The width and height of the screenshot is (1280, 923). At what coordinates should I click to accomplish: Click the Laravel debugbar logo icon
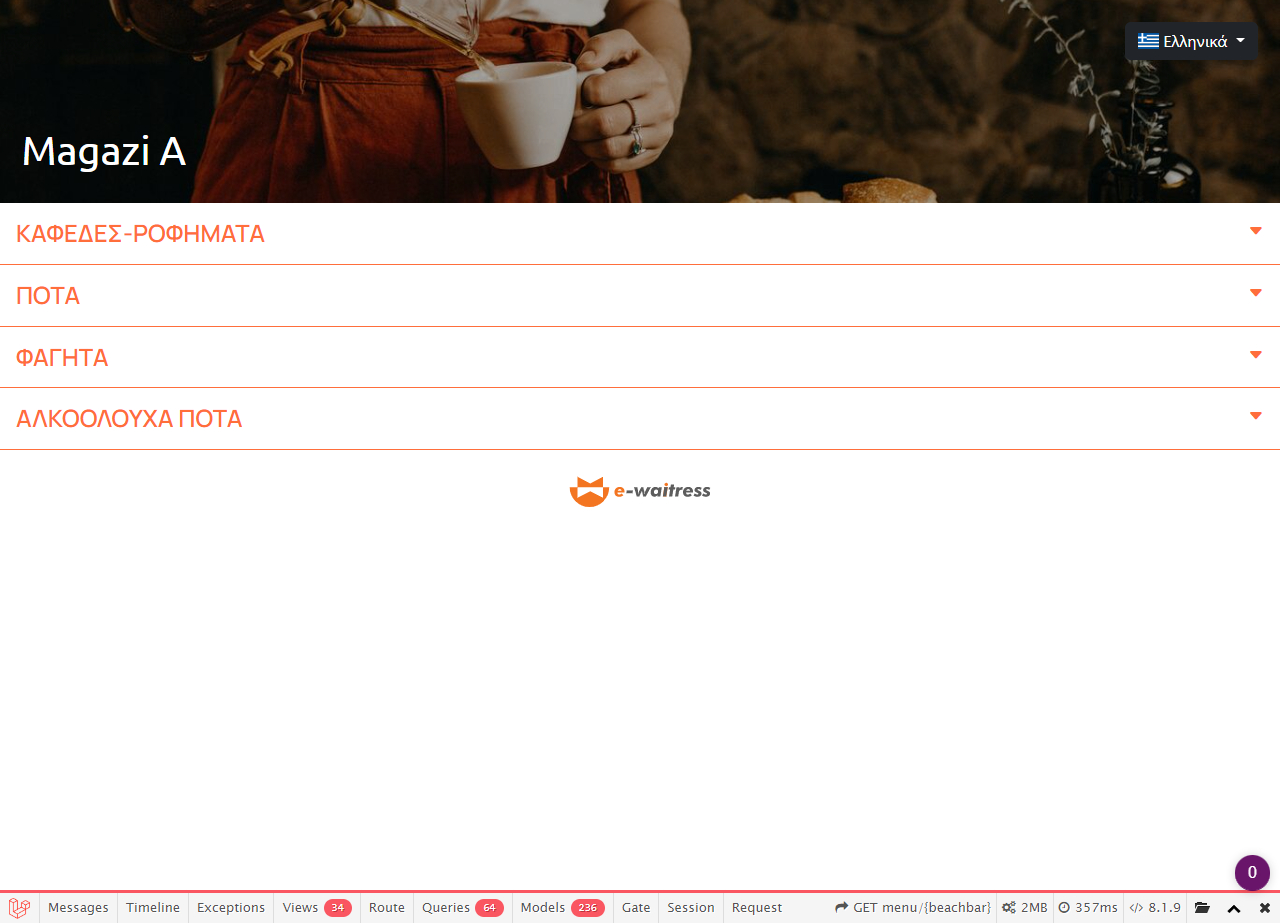tap(19, 908)
